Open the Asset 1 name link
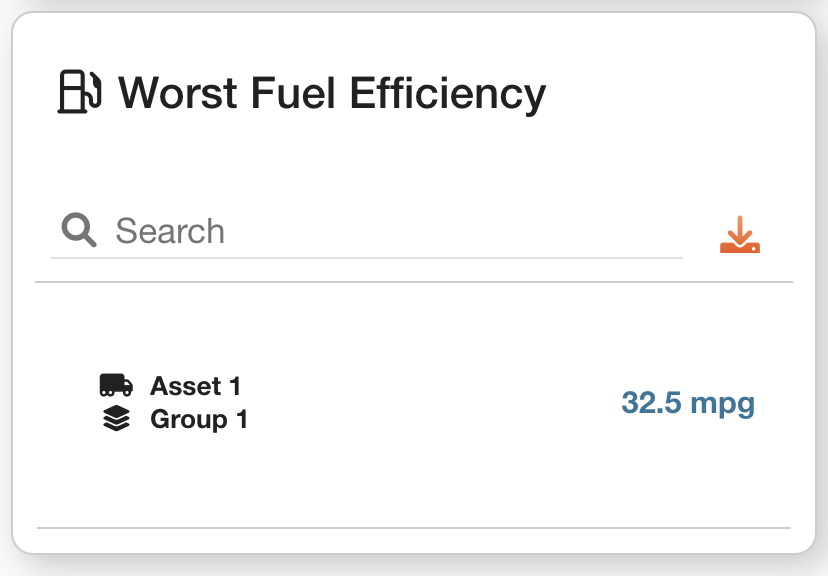Viewport: 828px width, 576px height. click(x=196, y=385)
